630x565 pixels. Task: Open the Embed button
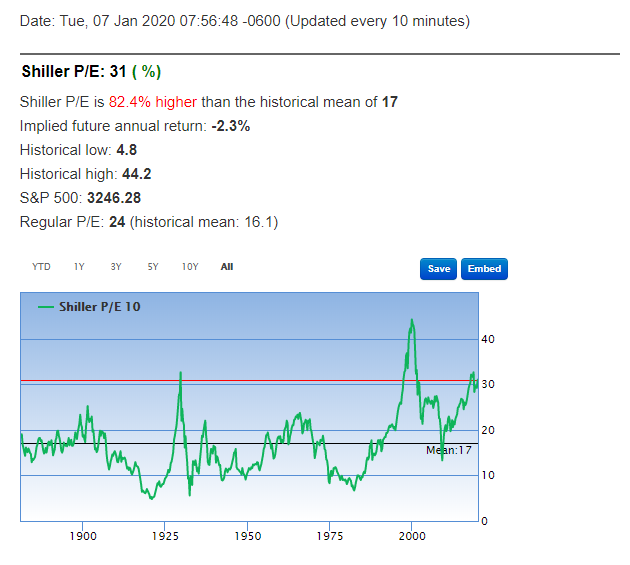click(x=484, y=269)
